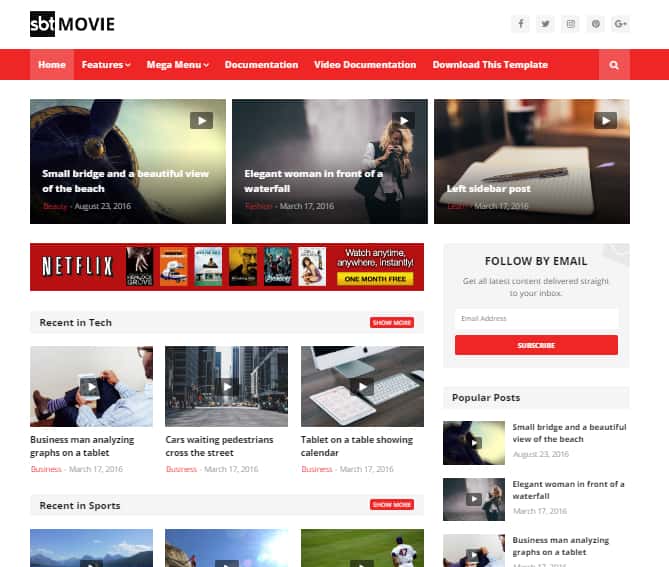Click the Recent in Sports heading

(80, 506)
